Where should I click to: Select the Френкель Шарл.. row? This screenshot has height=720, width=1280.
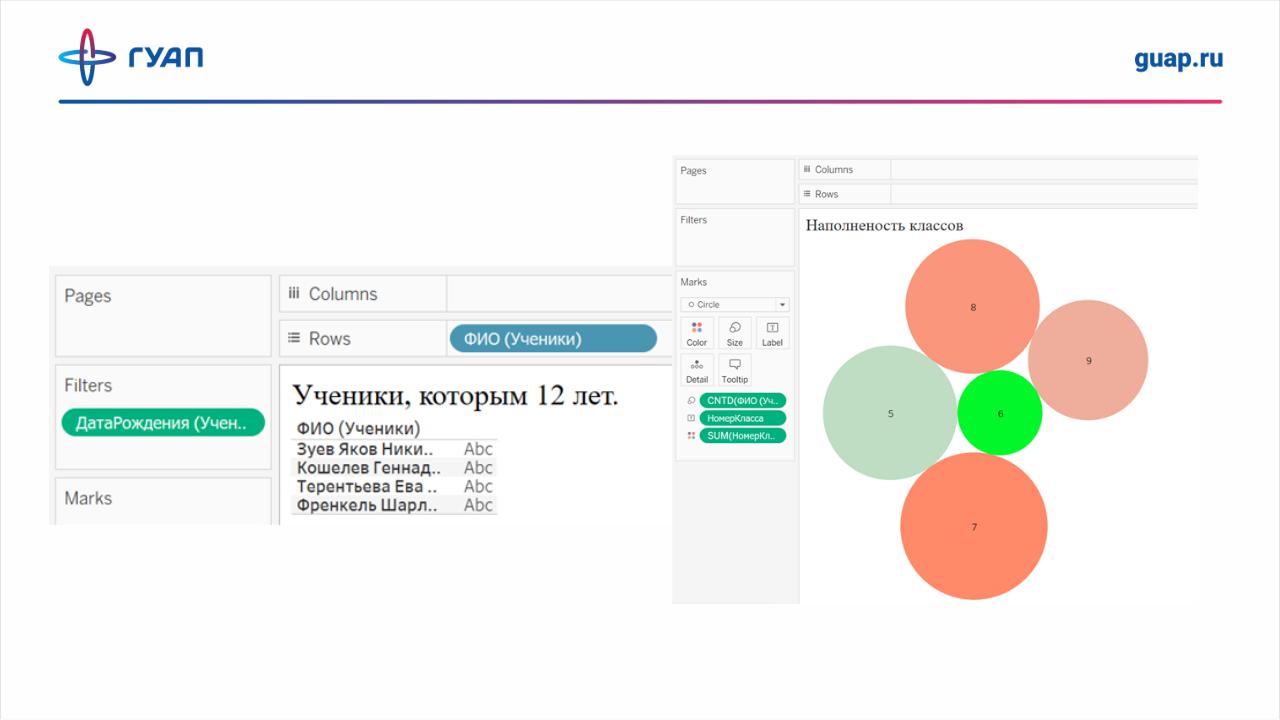(x=367, y=505)
